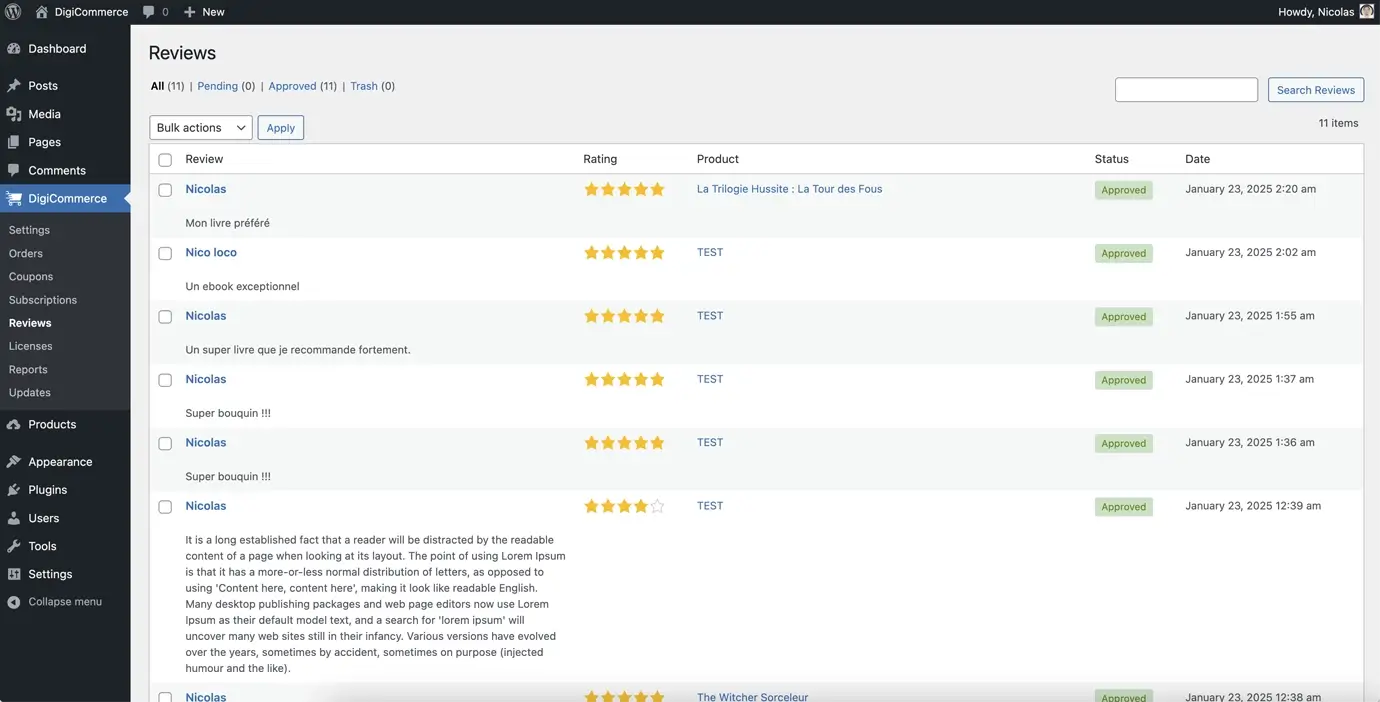This screenshot has width=1380, height=702.
Task: Click the Dashboard gauge icon
Action: coord(13,49)
